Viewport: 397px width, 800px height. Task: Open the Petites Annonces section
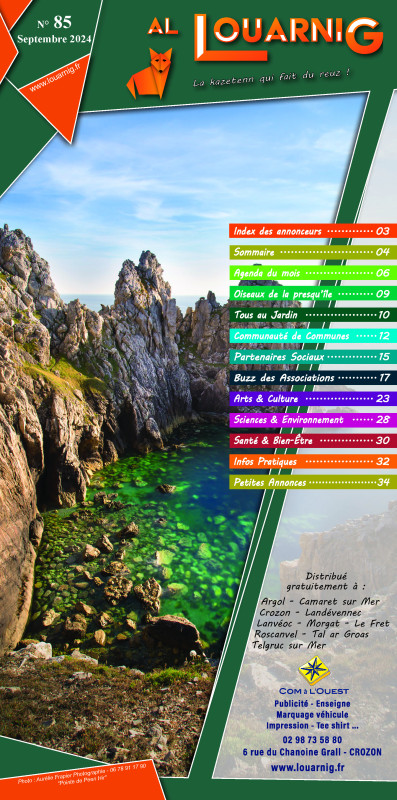point(313,482)
